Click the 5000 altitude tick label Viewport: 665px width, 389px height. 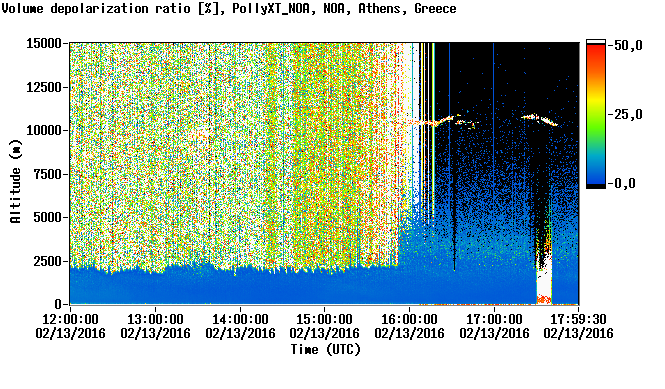[x=47, y=217]
